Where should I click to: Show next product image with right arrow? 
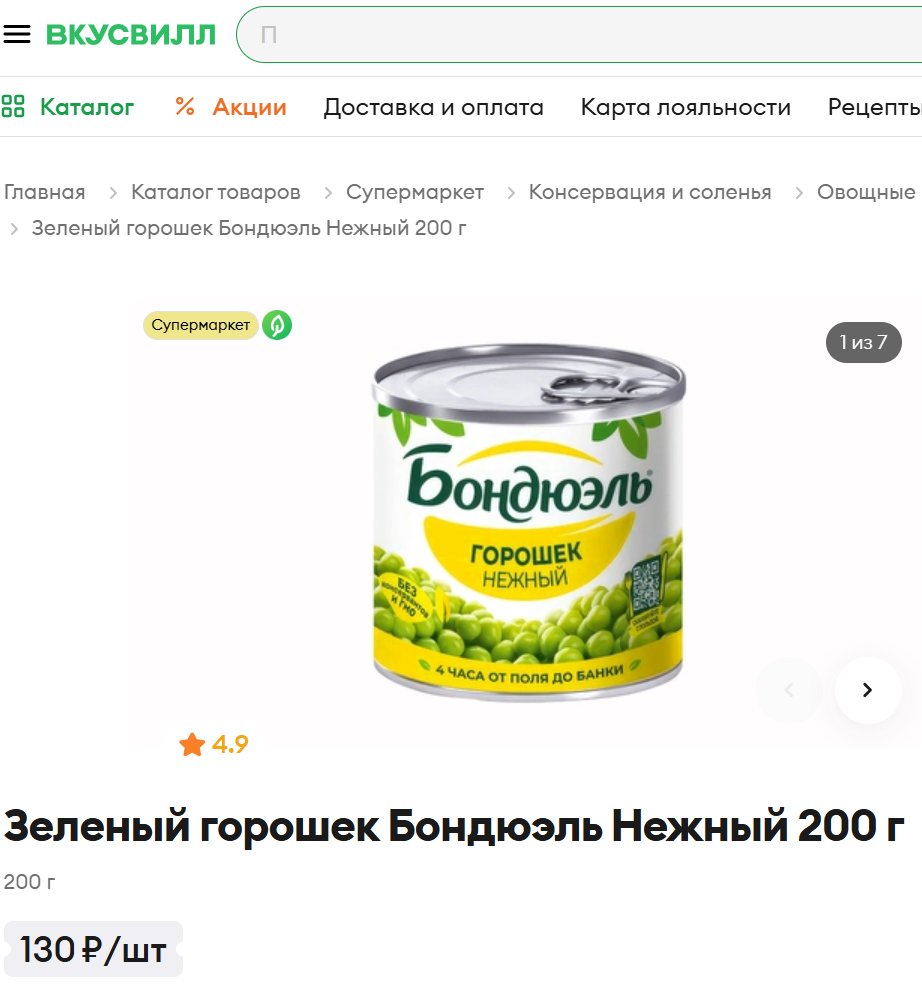tap(867, 690)
